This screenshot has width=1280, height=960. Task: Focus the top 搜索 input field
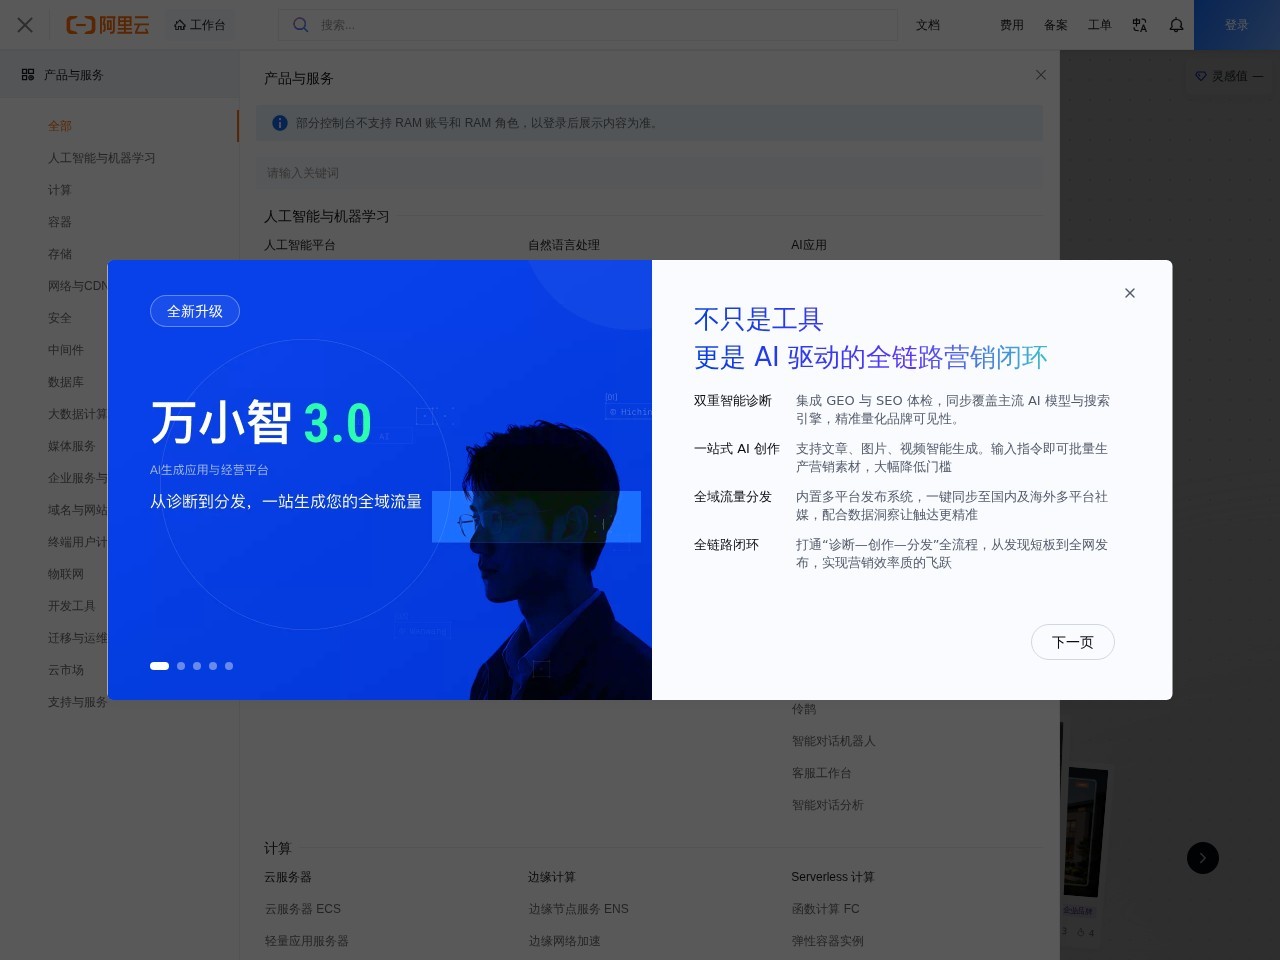pyautogui.click(x=588, y=25)
